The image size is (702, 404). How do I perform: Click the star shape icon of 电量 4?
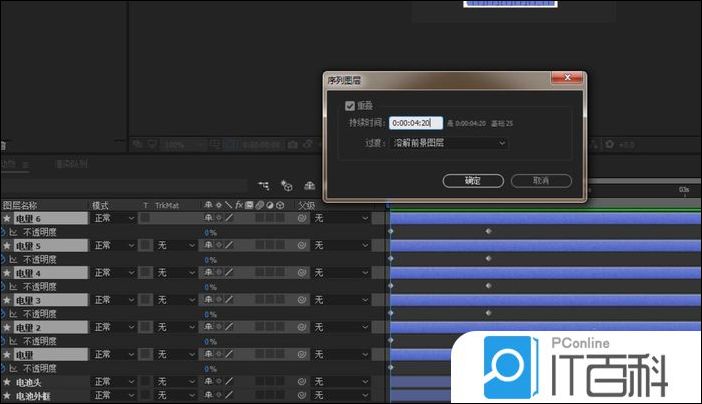(x=6, y=273)
